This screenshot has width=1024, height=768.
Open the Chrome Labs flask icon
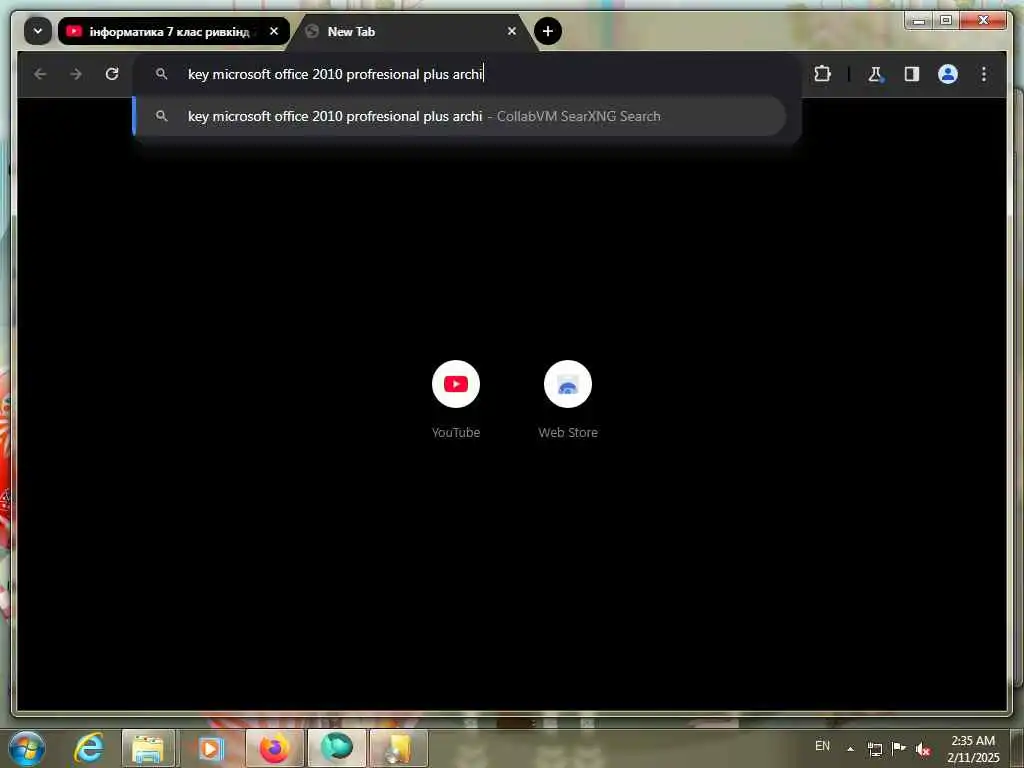point(875,74)
